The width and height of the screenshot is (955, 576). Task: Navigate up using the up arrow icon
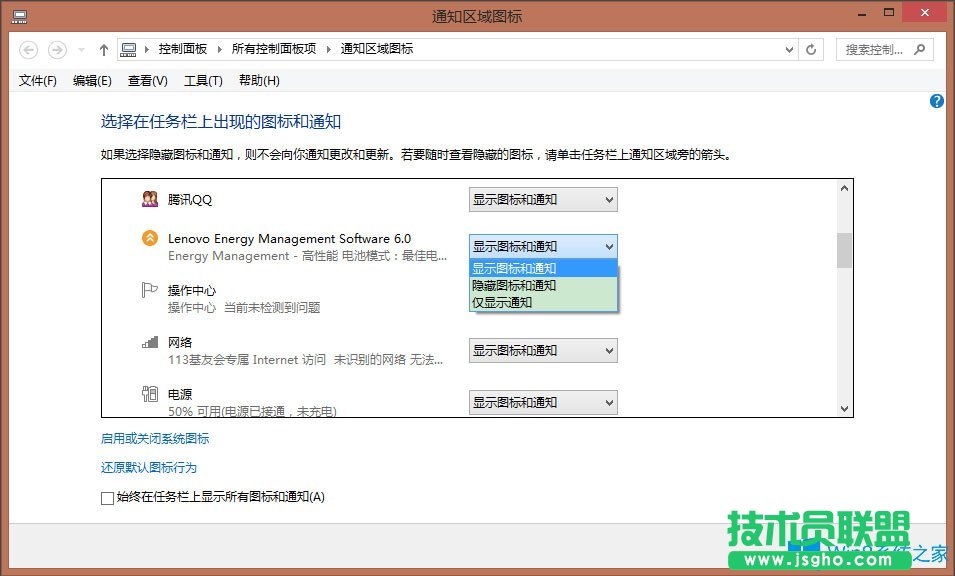click(104, 48)
